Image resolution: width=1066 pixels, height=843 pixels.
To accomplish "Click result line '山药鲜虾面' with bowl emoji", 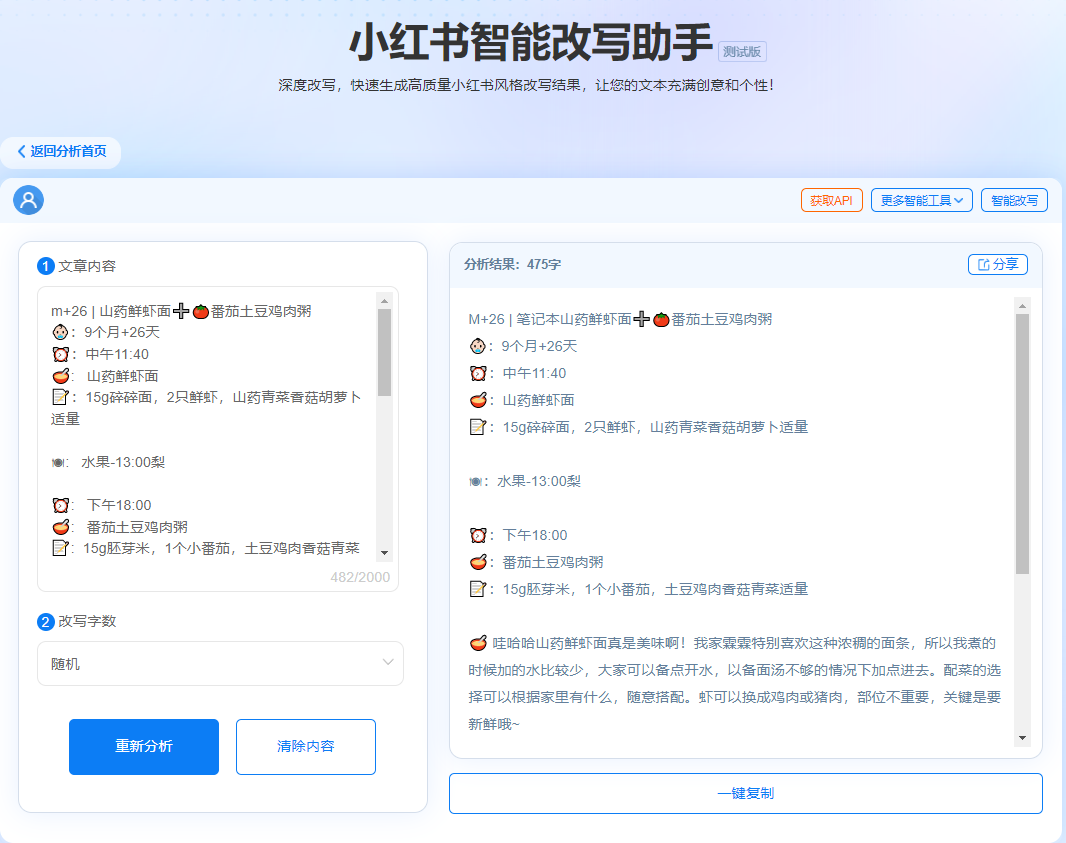I will tap(521, 400).
